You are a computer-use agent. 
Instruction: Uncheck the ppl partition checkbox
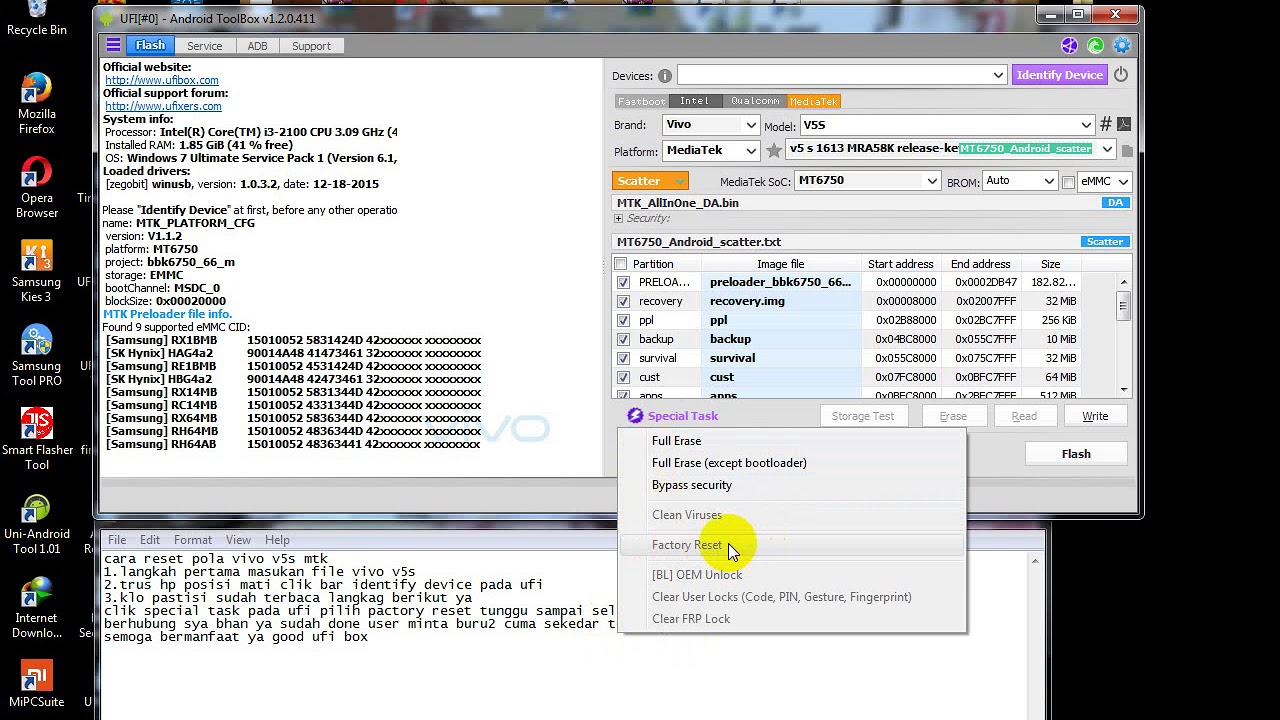point(623,320)
